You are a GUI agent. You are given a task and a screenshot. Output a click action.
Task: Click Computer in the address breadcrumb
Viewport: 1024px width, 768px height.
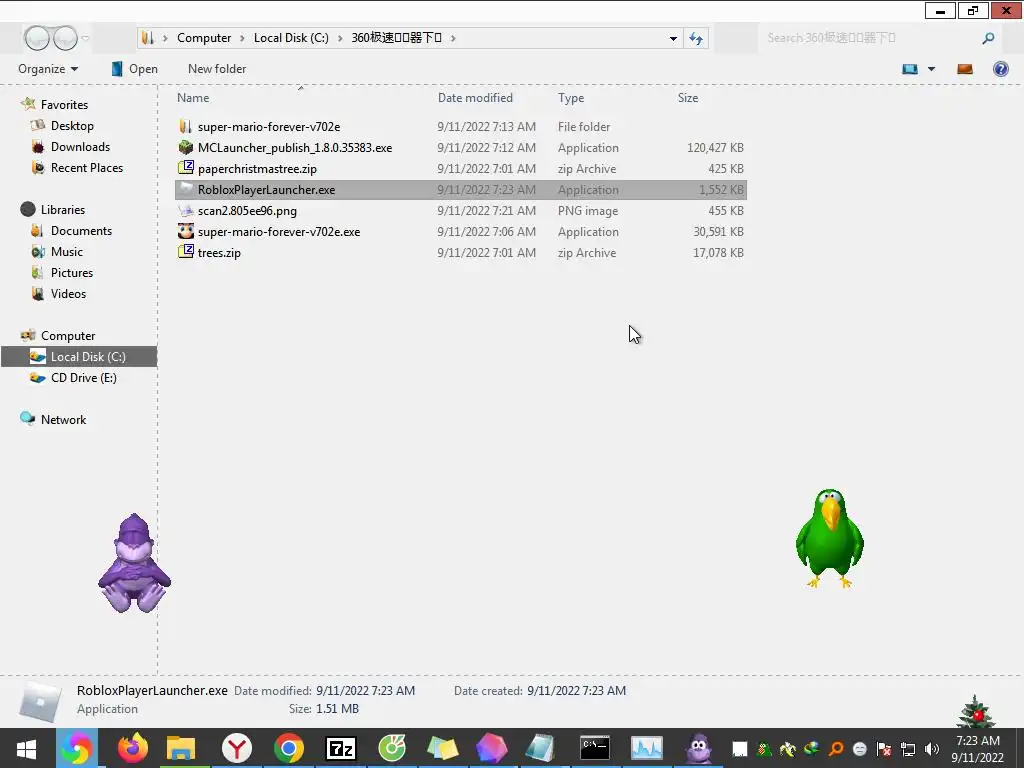(204, 38)
